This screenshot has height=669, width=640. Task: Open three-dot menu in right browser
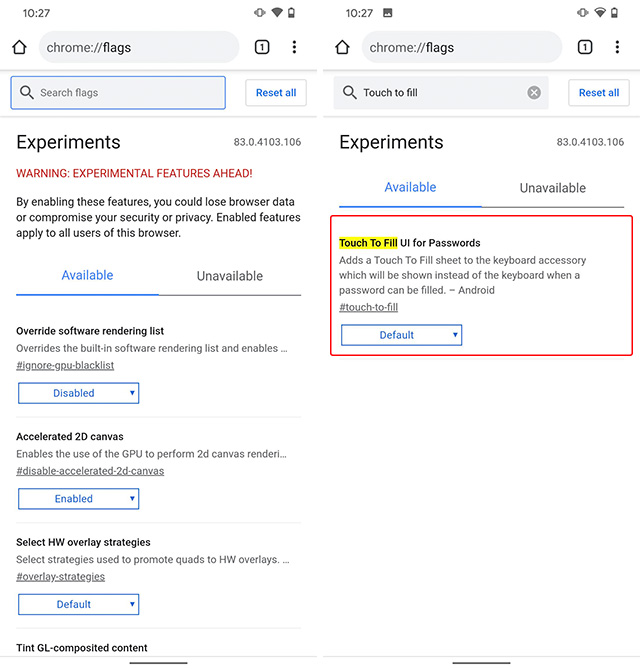pos(617,47)
